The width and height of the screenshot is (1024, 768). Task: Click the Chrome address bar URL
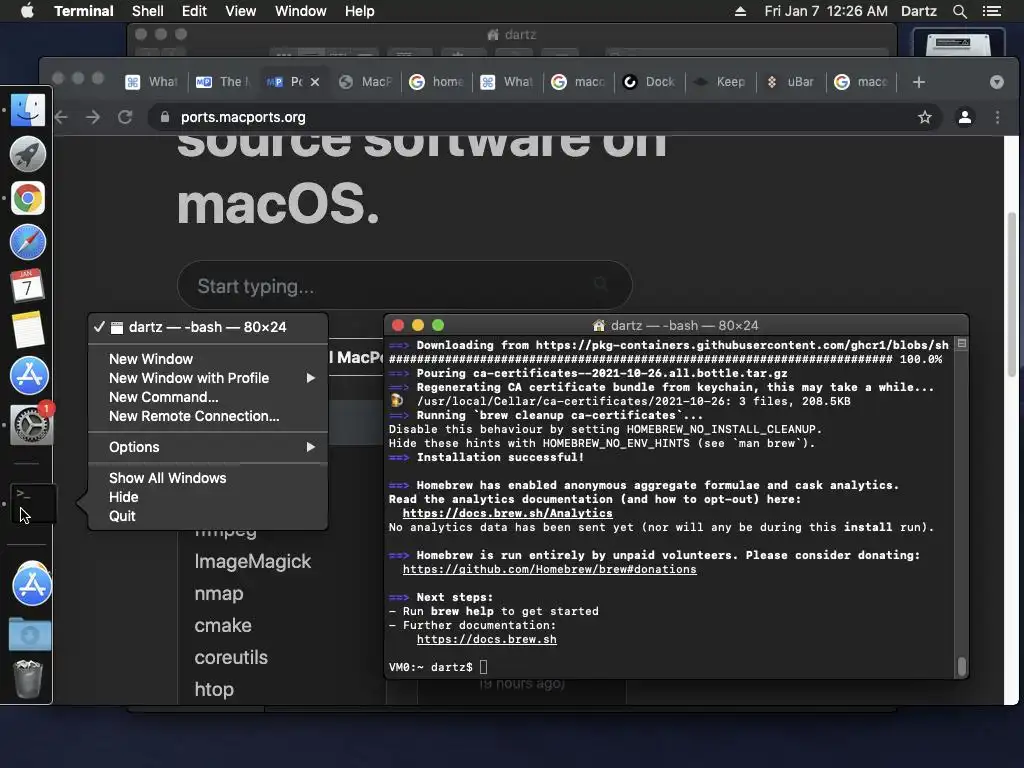(x=243, y=117)
